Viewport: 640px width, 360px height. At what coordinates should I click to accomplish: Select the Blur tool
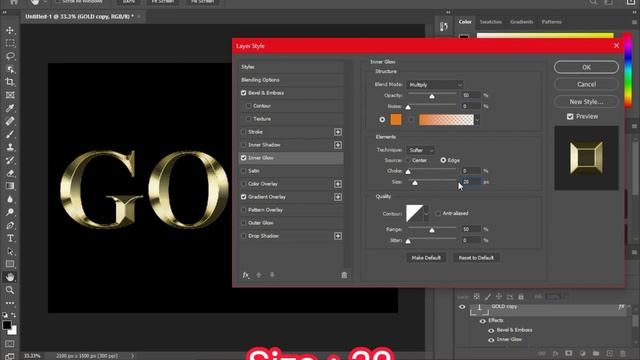10,199
